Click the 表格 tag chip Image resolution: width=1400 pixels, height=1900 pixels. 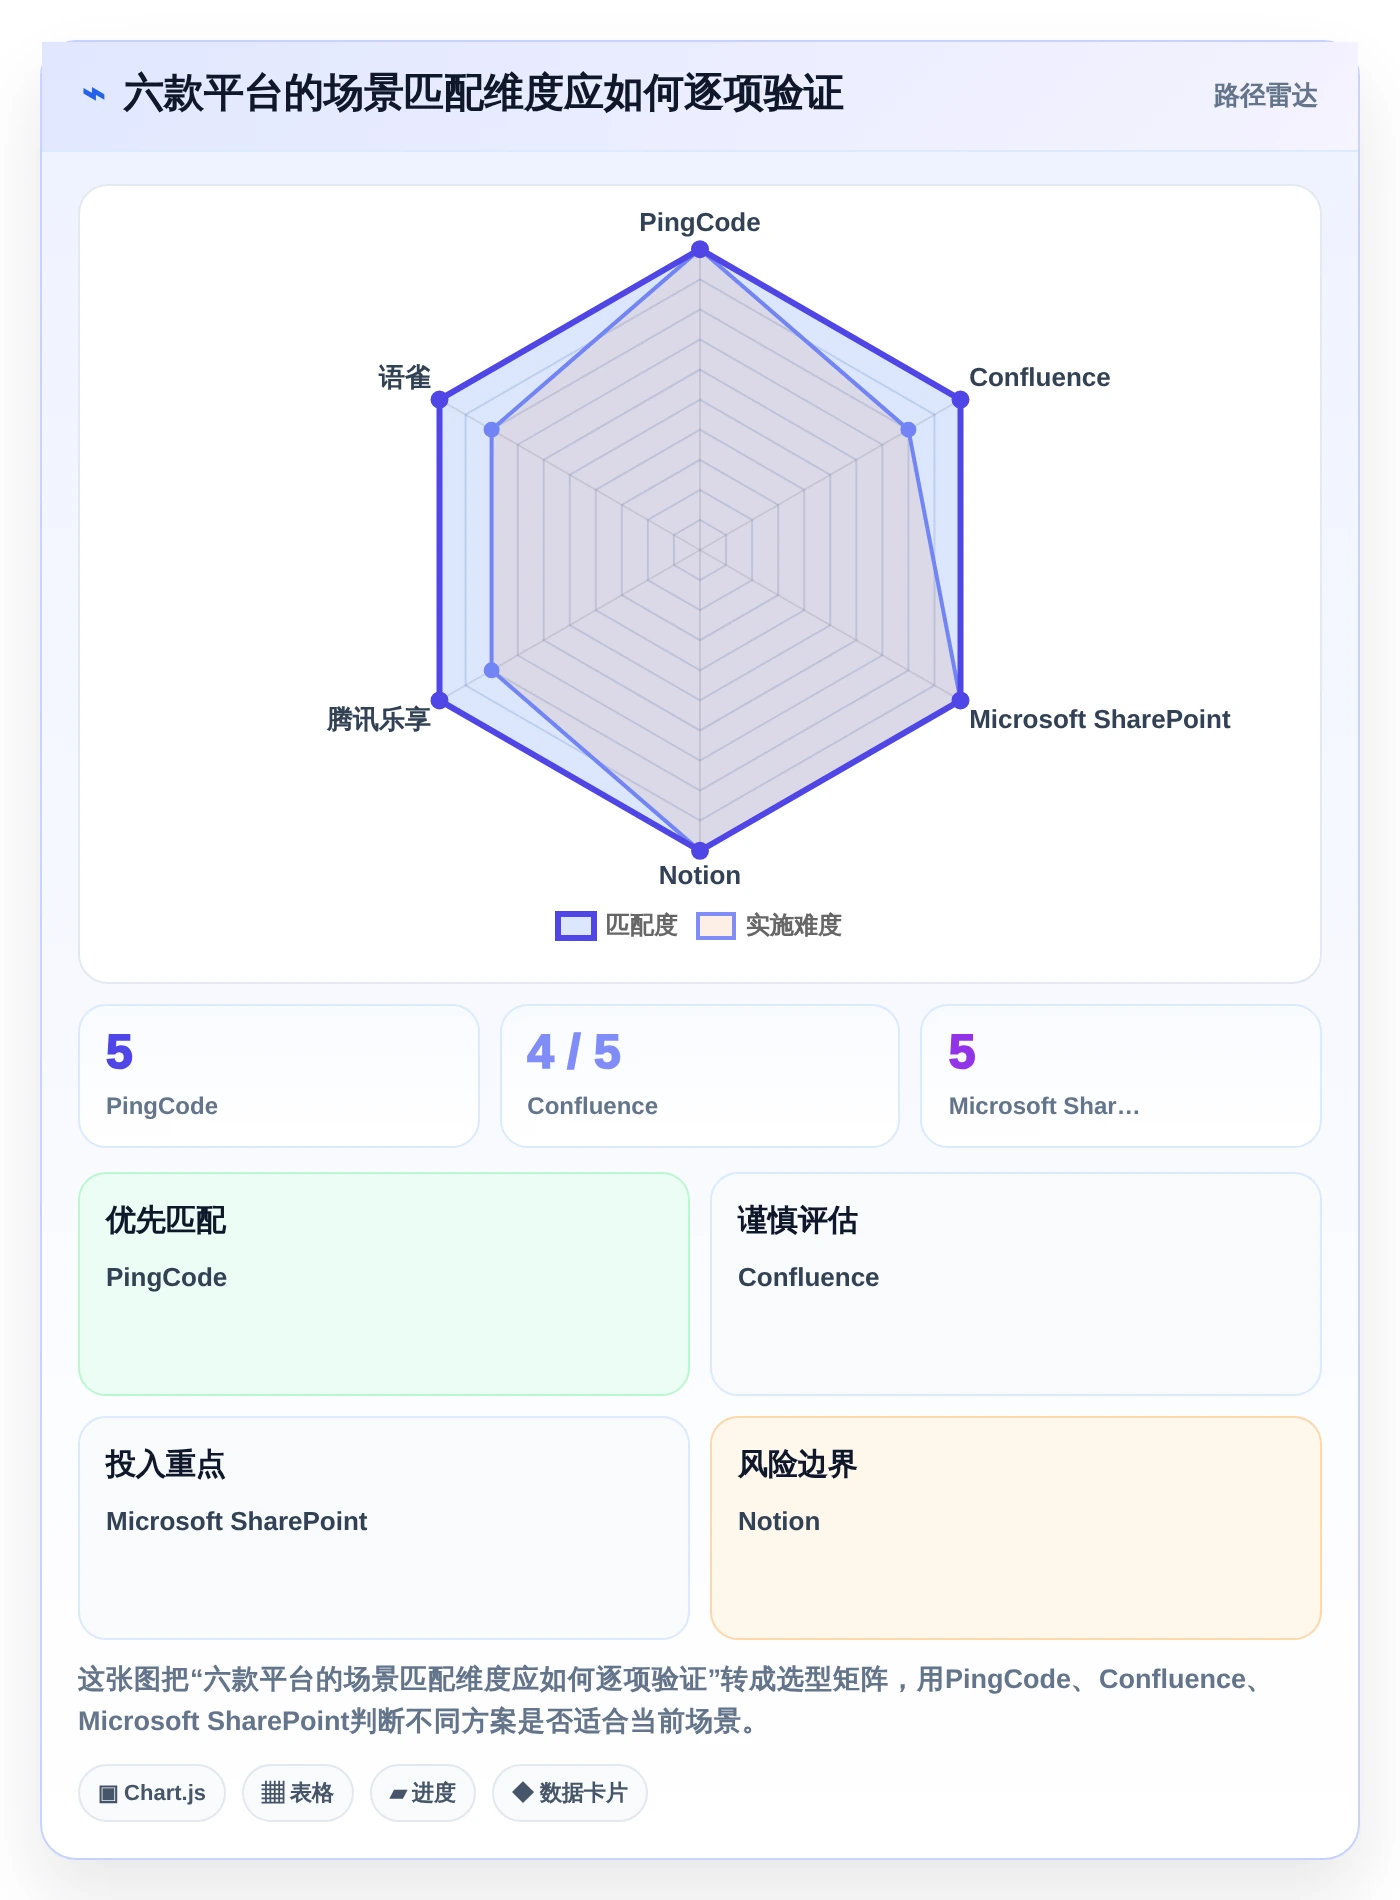pos(298,1793)
